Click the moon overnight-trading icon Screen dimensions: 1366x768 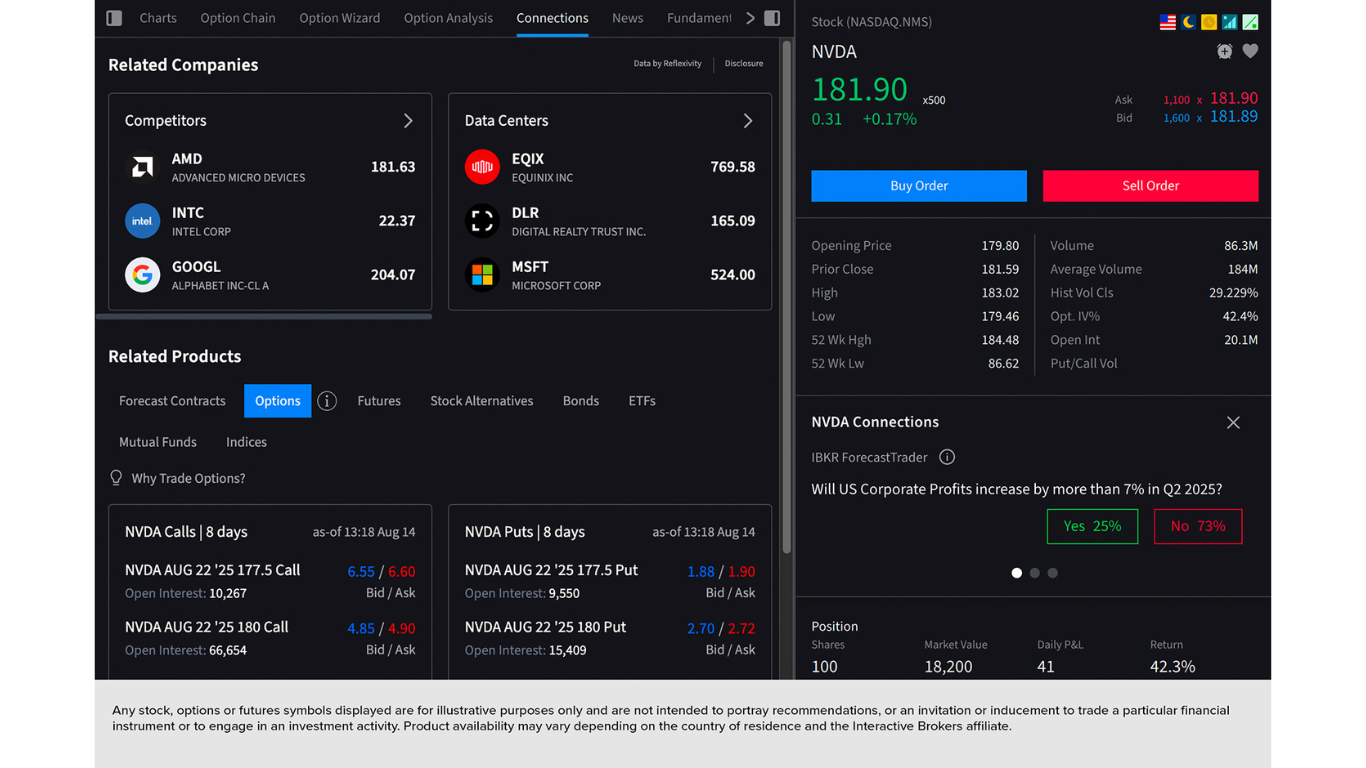(x=1187, y=20)
